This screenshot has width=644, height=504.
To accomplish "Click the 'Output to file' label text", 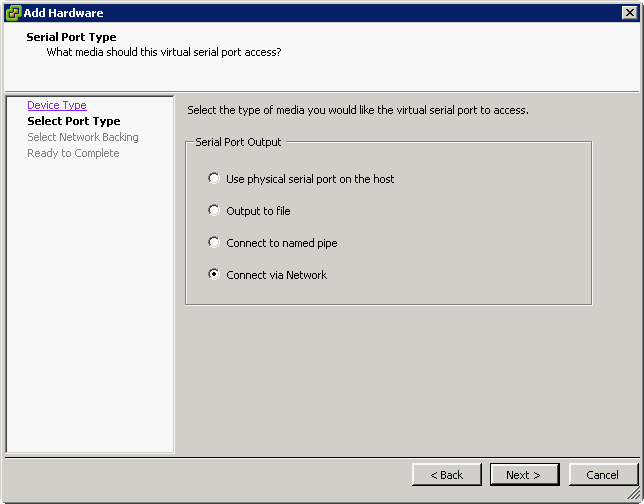I will pos(258,211).
